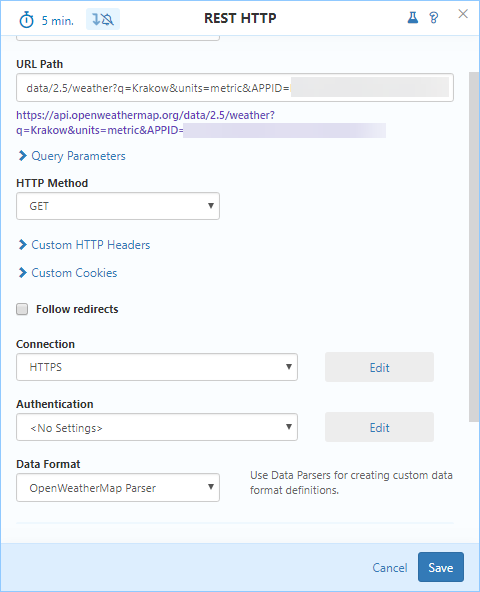The height and width of the screenshot is (592, 480).
Task: Click Edit next to Connection
Action: pyautogui.click(x=379, y=367)
